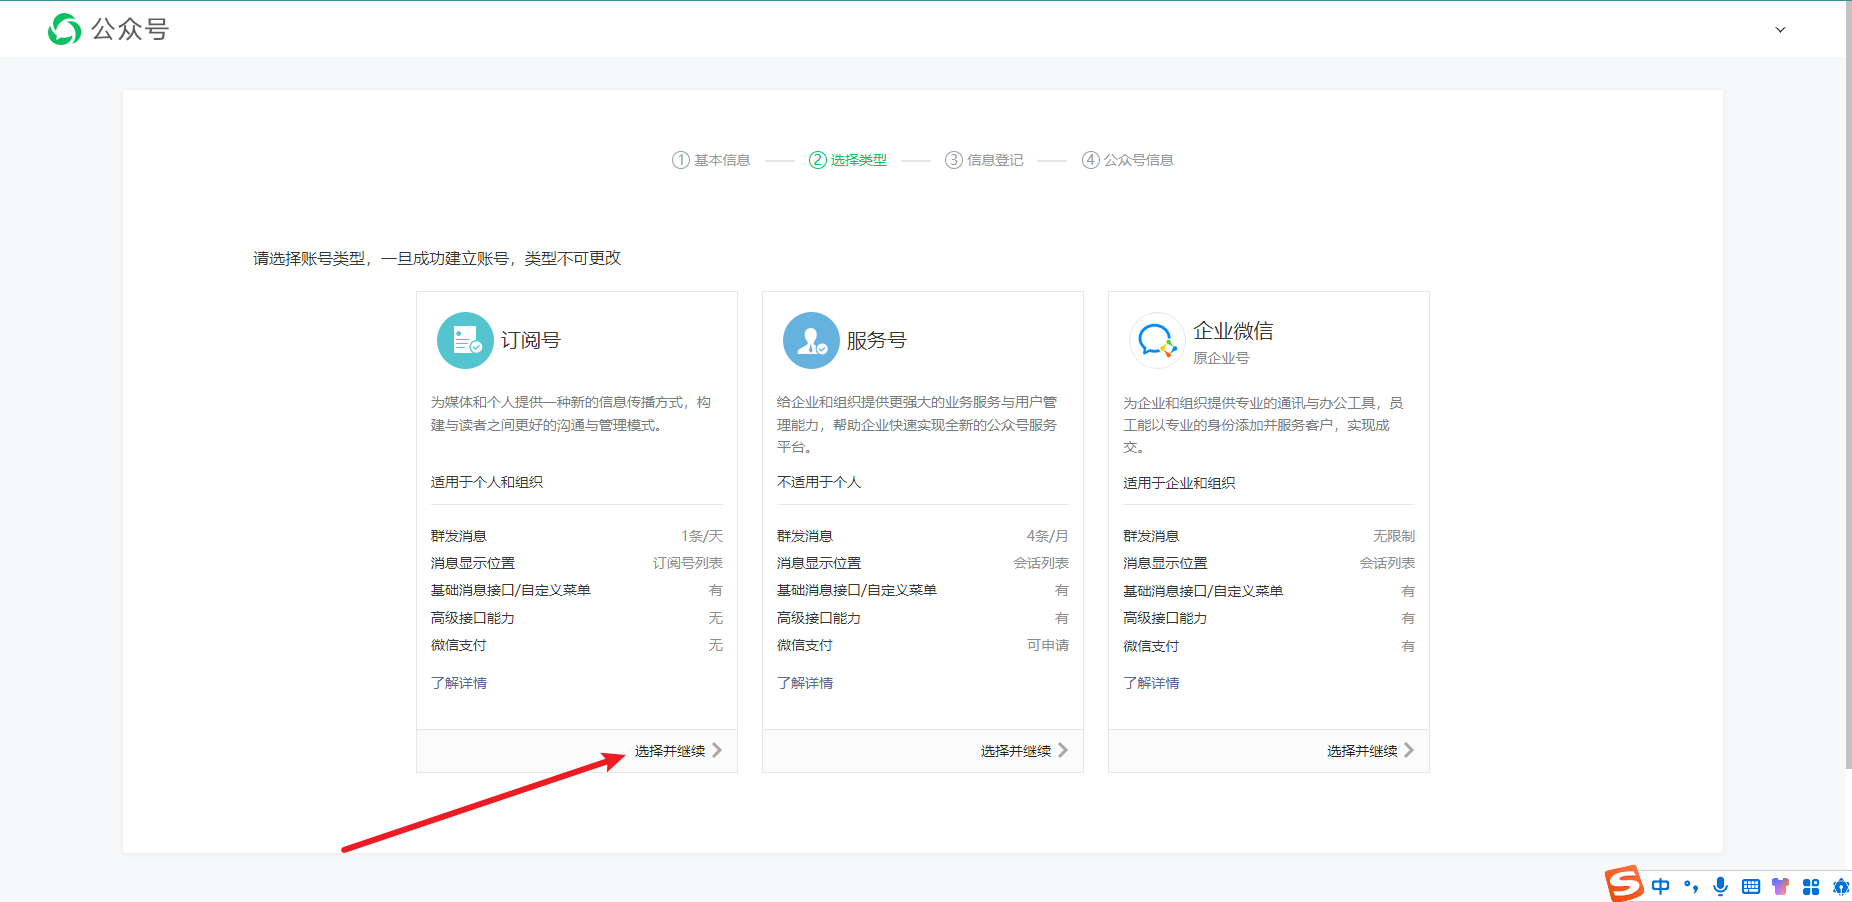This screenshot has height=902, width=1852.
Task: Click 适用于个人和组织 text
Action: pyautogui.click(x=487, y=482)
